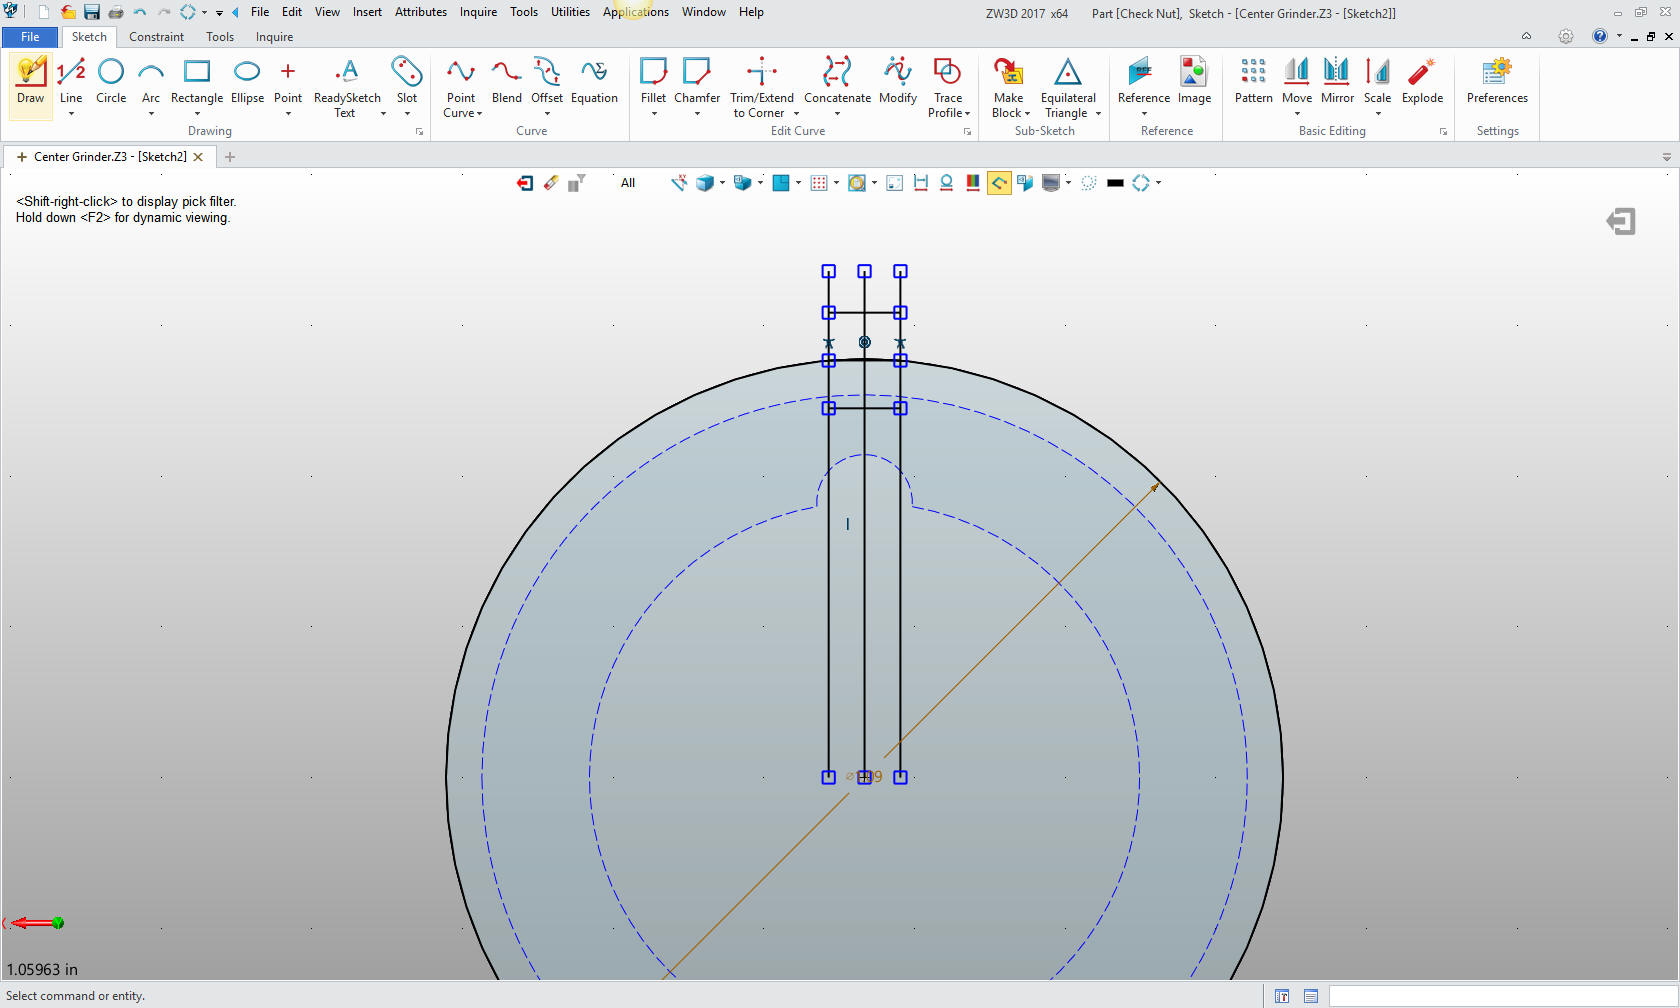Select the Chamfer tool

point(697,80)
